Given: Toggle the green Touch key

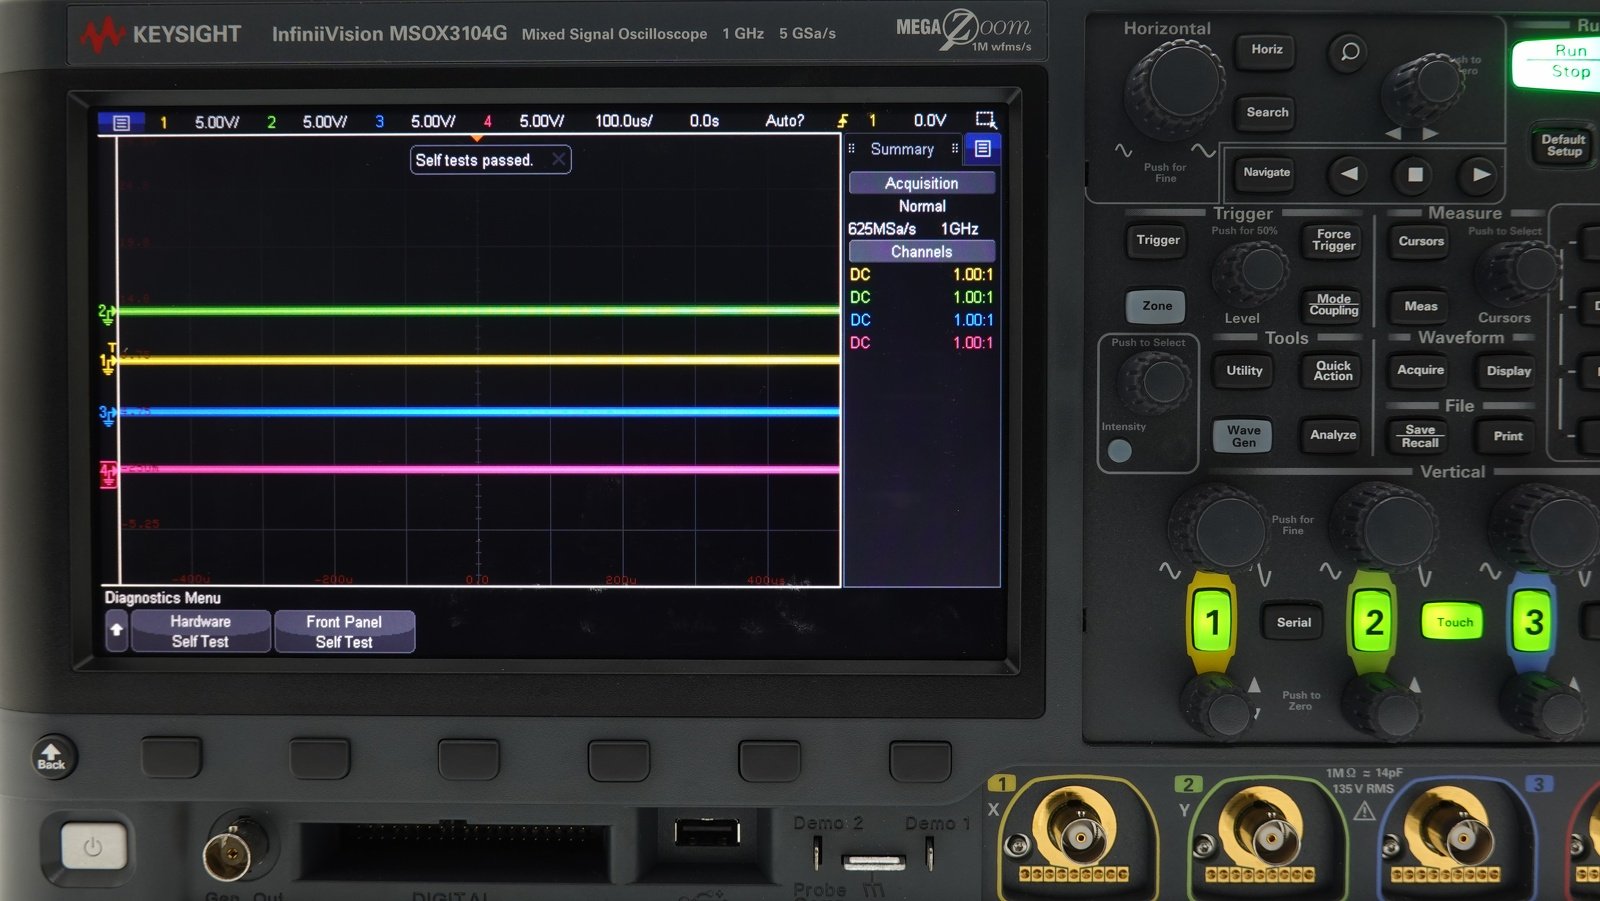Looking at the screenshot, I should 1455,622.
